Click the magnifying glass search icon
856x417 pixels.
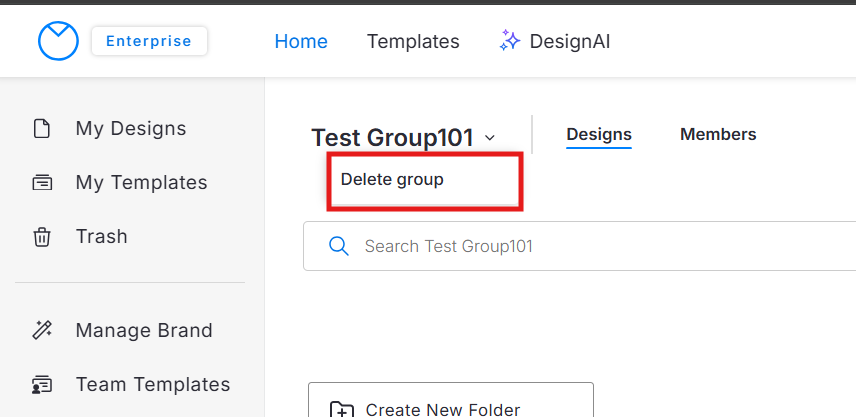[339, 246]
